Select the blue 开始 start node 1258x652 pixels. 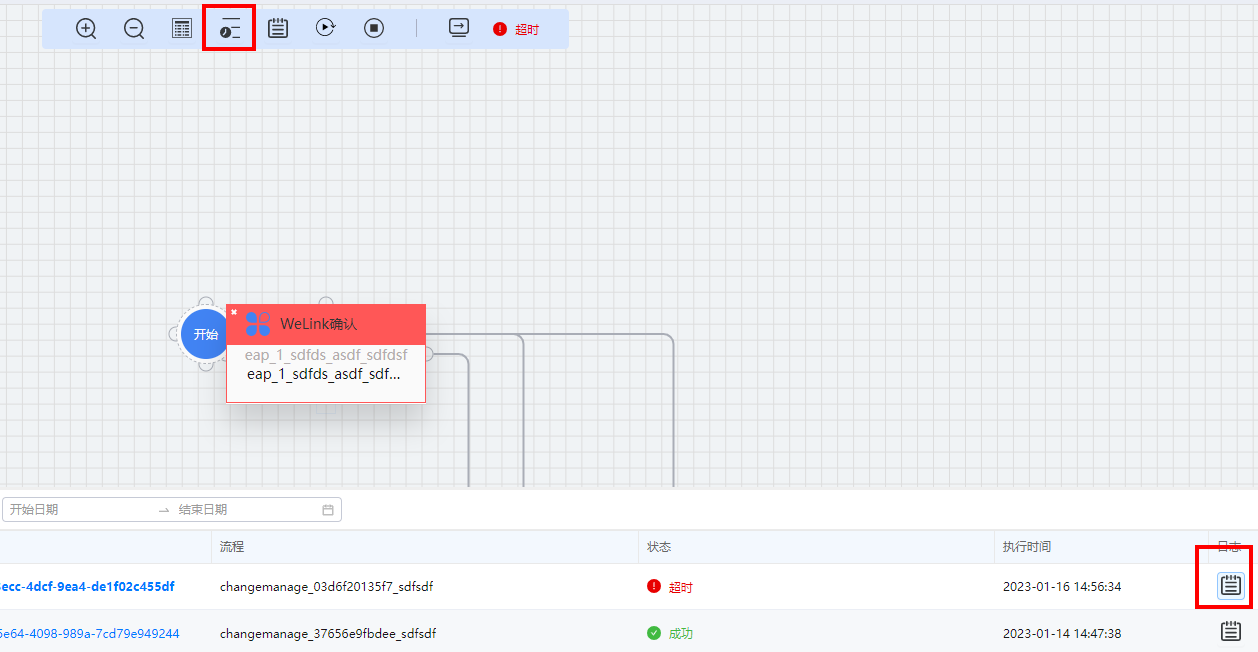point(205,334)
